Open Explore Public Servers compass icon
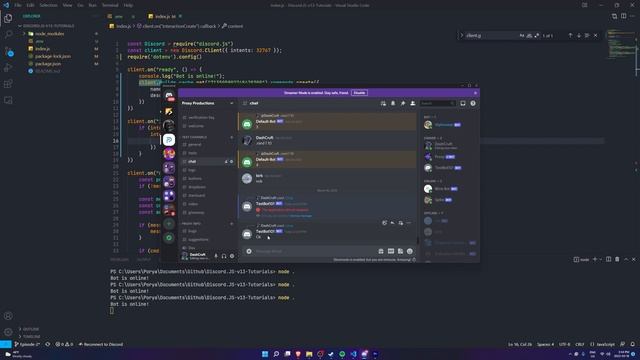The height and width of the screenshot is (360, 640). [169, 238]
